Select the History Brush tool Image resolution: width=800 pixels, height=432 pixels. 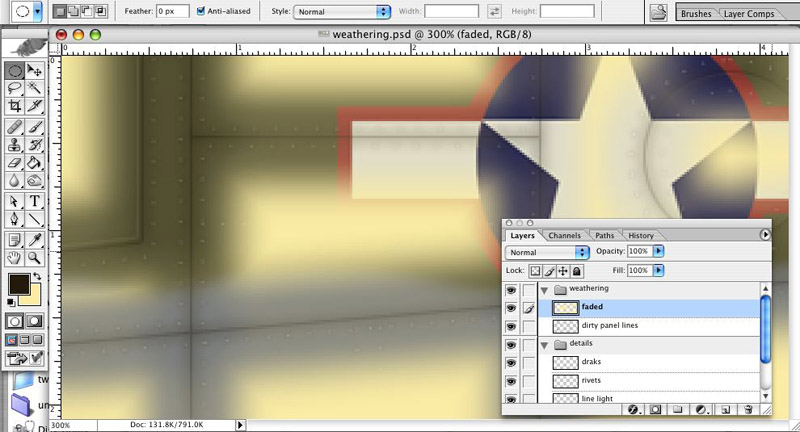click(x=34, y=145)
